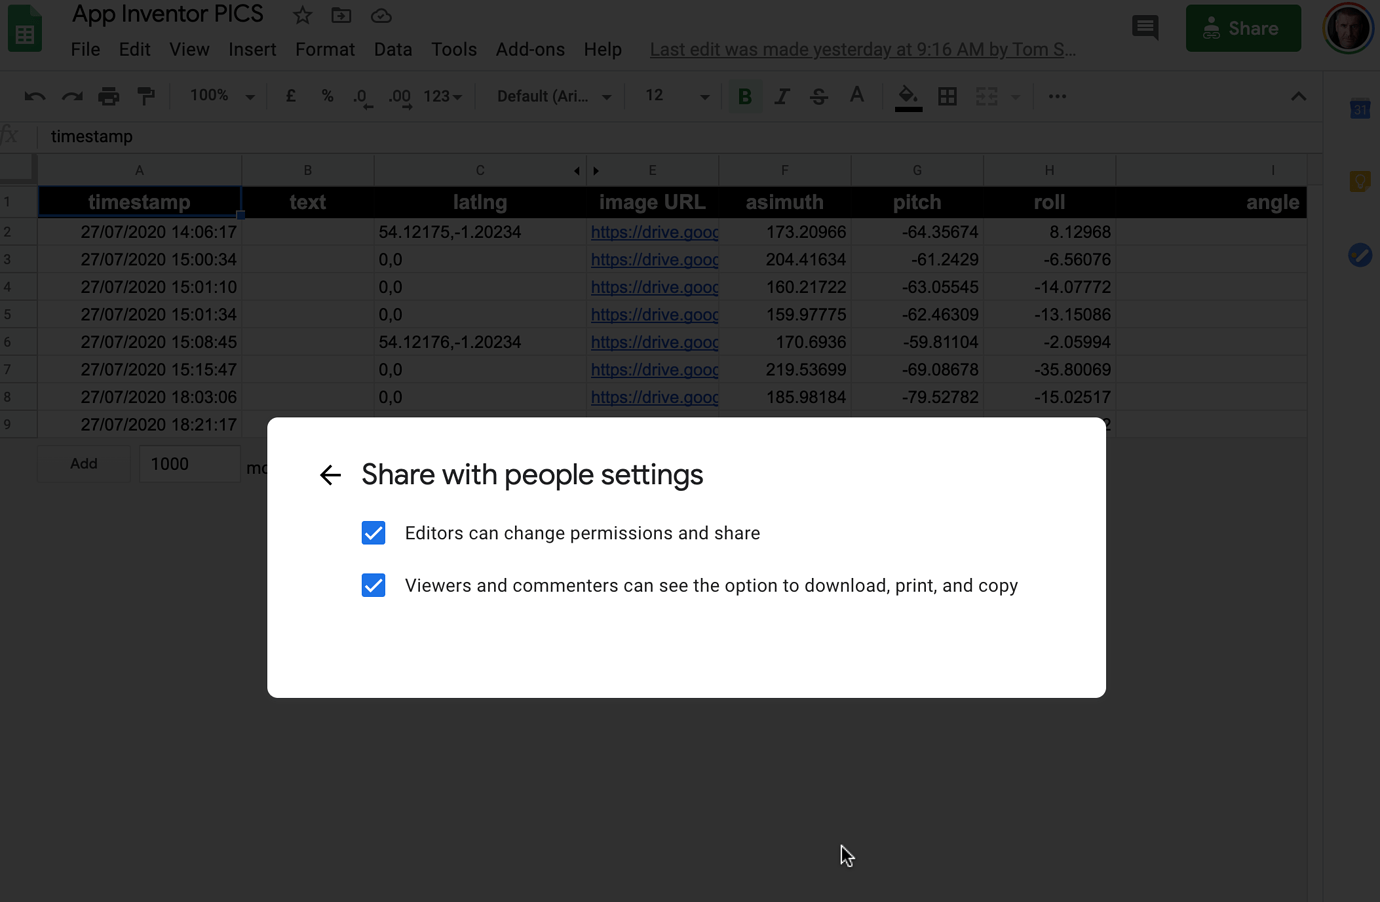
Task: Click the back arrow in Share settings dialog
Action: (x=330, y=475)
